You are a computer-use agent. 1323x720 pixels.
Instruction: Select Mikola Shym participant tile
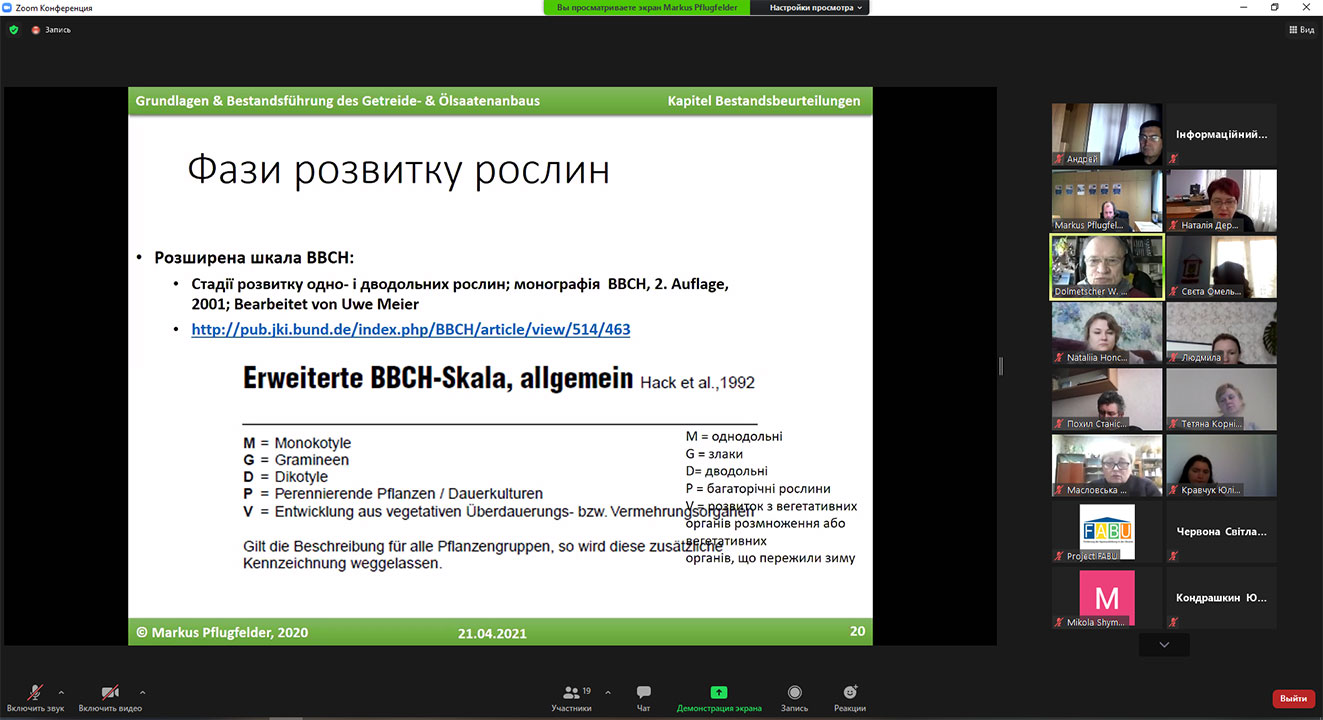point(1106,598)
